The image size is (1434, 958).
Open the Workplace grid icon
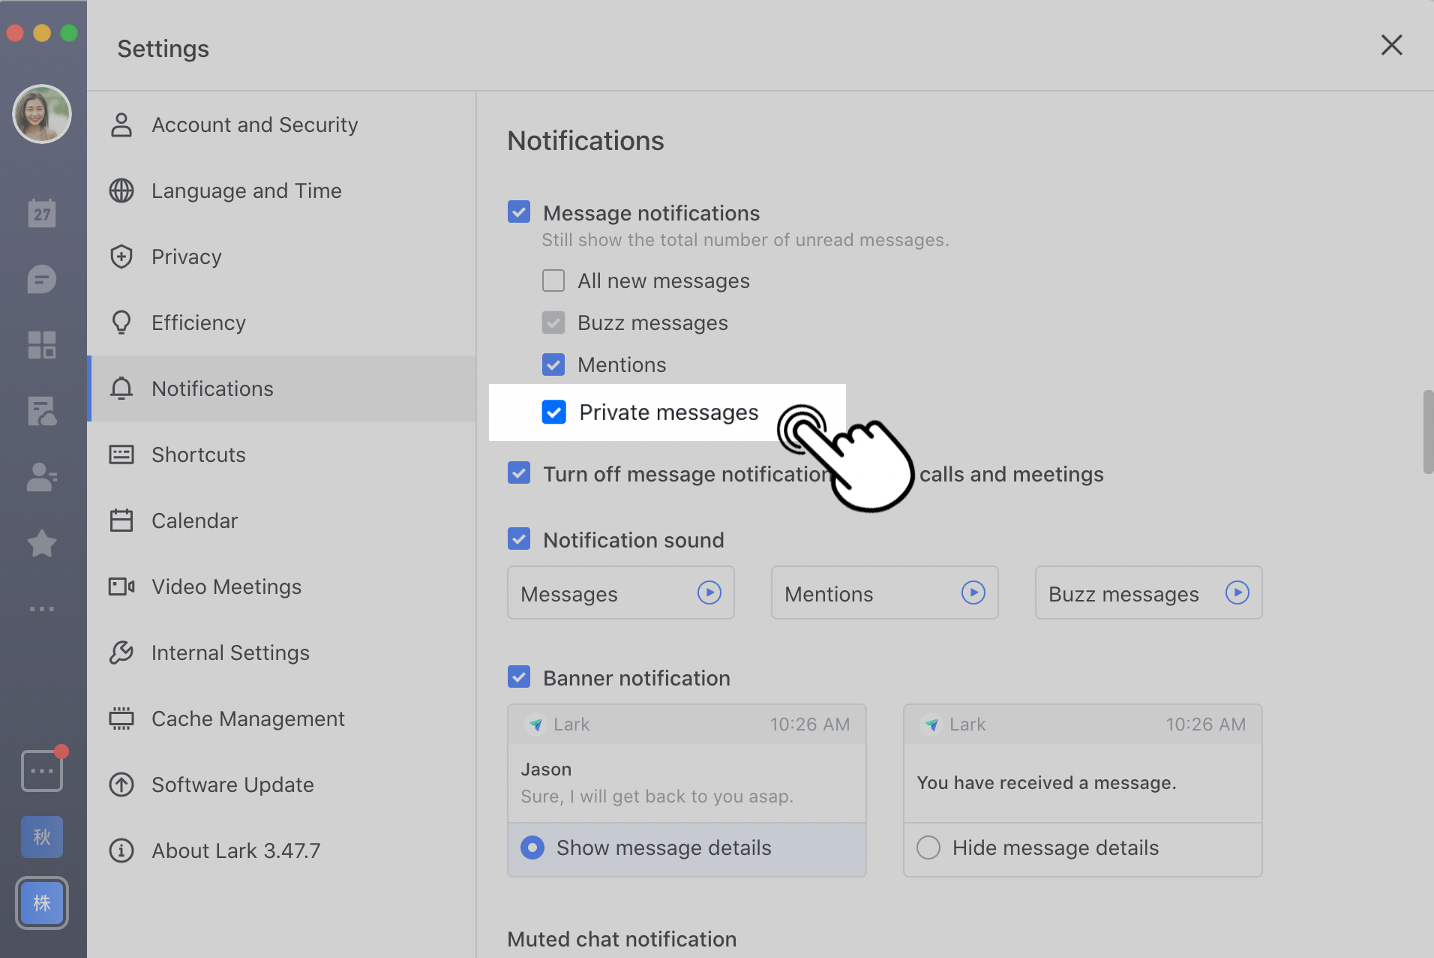coord(42,344)
